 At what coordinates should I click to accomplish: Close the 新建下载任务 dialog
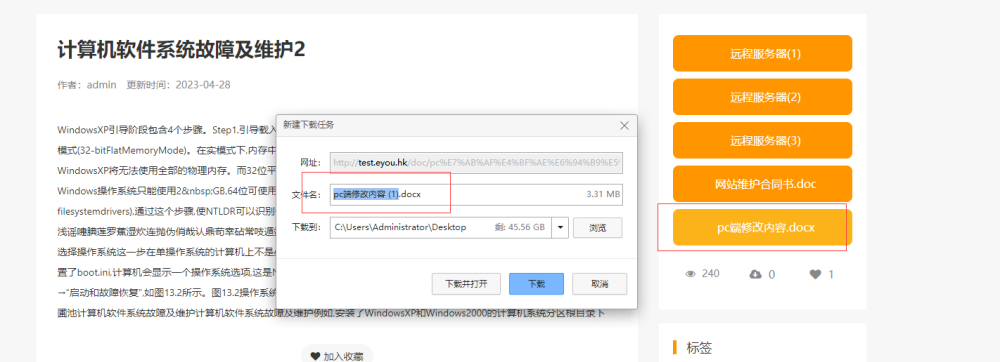coord(624,126)
